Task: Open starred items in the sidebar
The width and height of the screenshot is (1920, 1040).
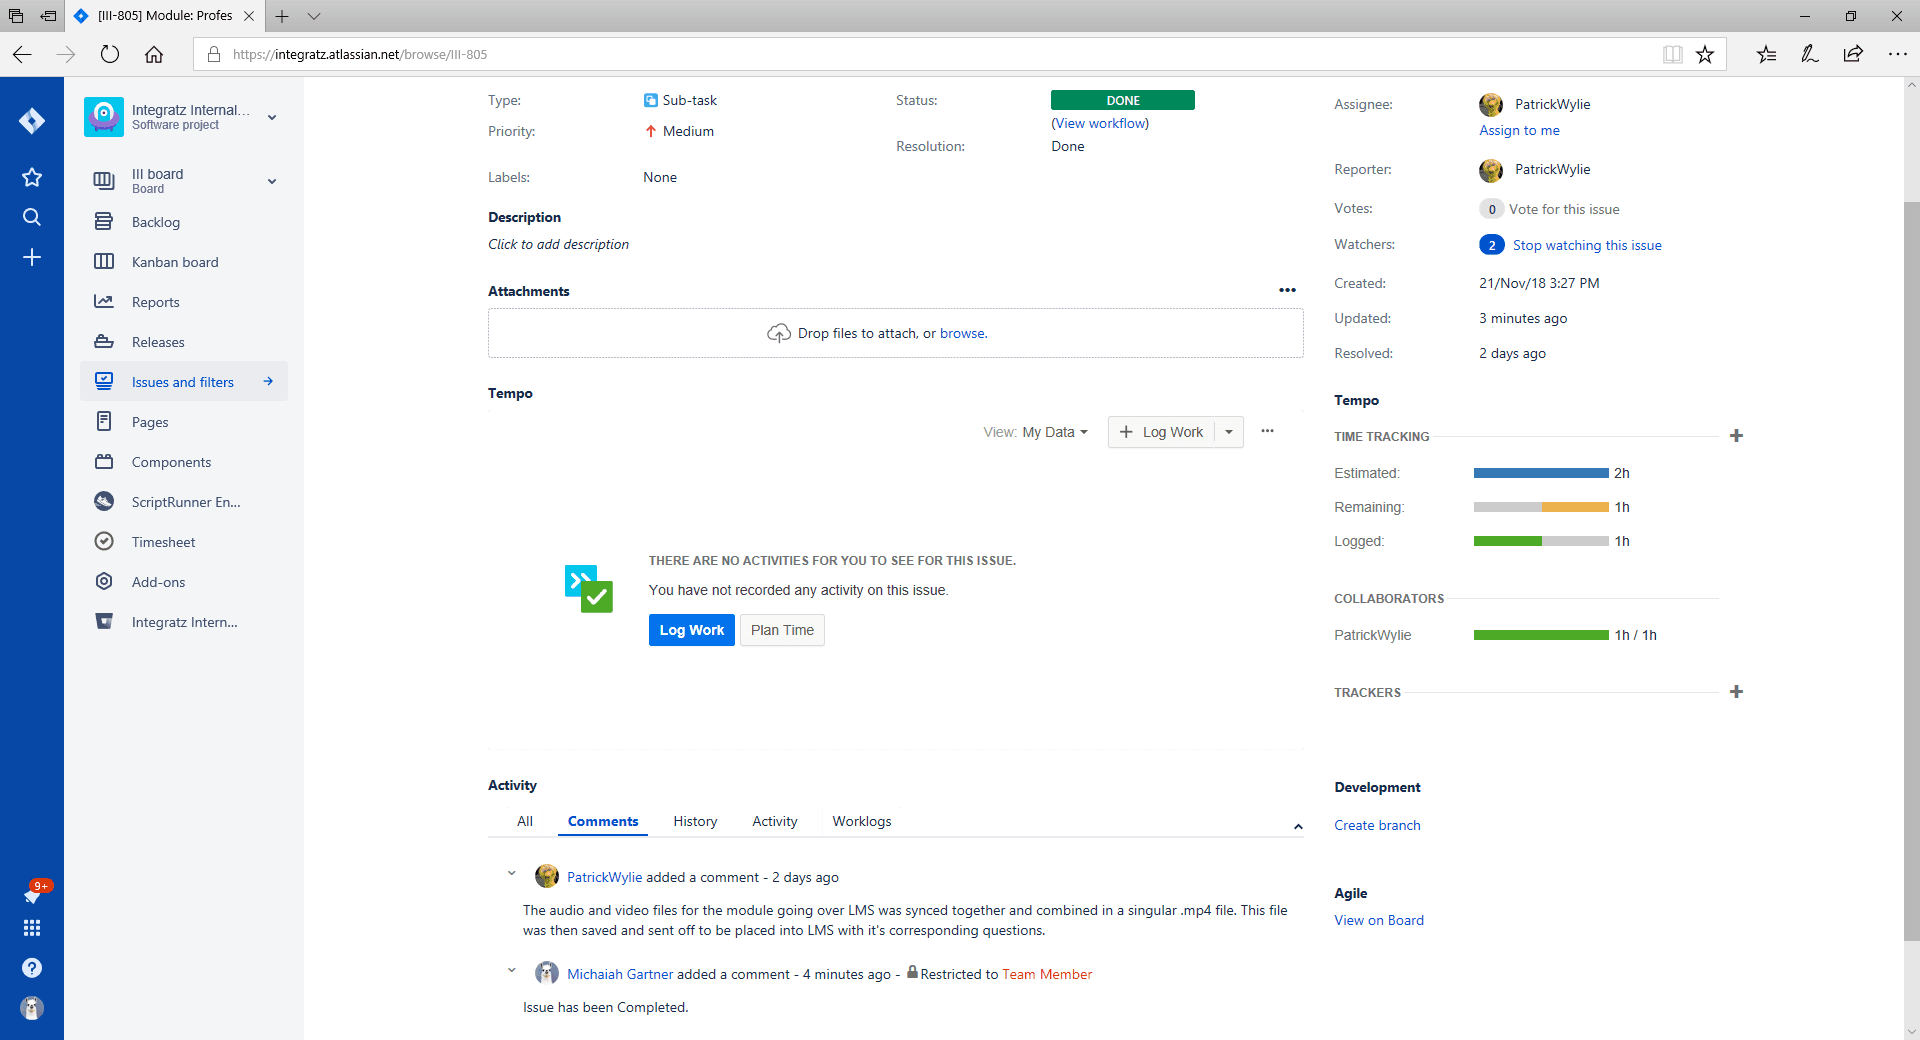Action: pos(32,177)
